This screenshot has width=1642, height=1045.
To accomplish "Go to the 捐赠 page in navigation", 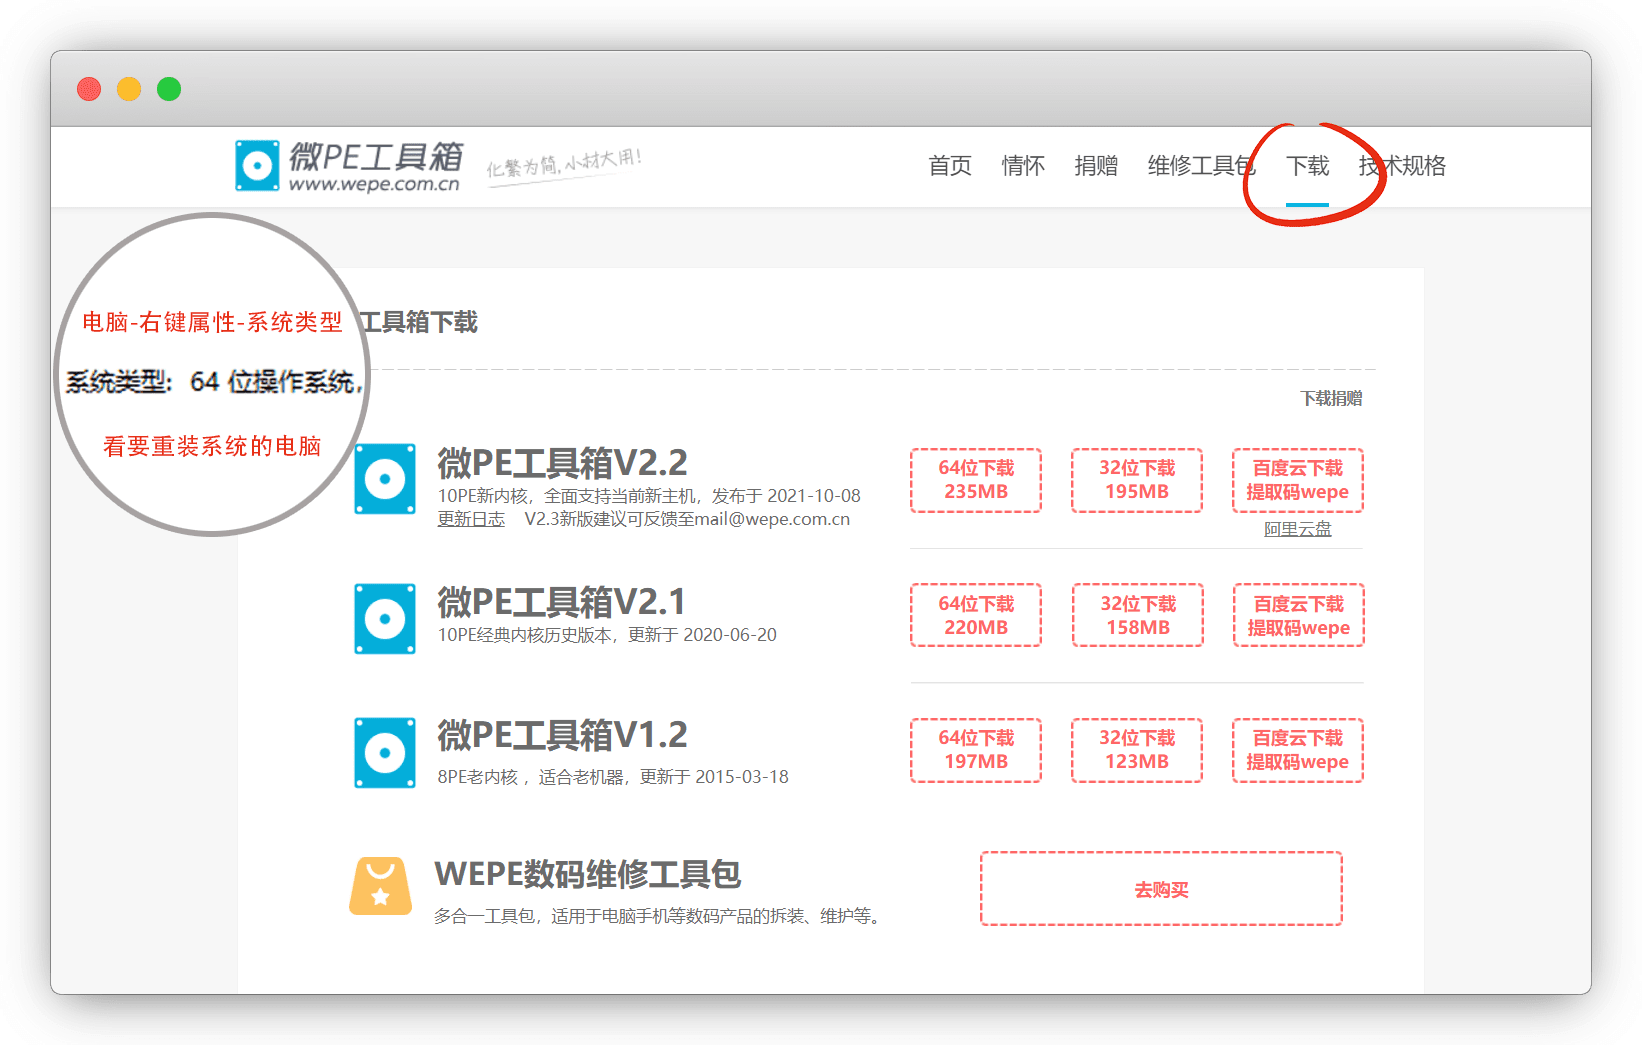I will coord(1096,166).
